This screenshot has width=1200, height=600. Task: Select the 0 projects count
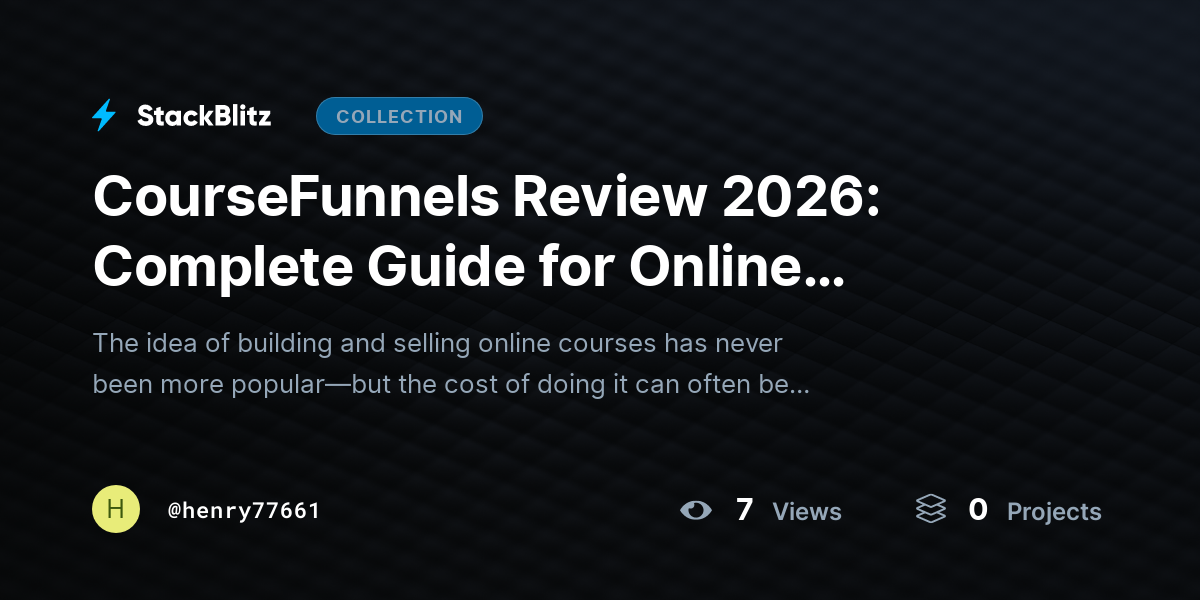(978, 510)
